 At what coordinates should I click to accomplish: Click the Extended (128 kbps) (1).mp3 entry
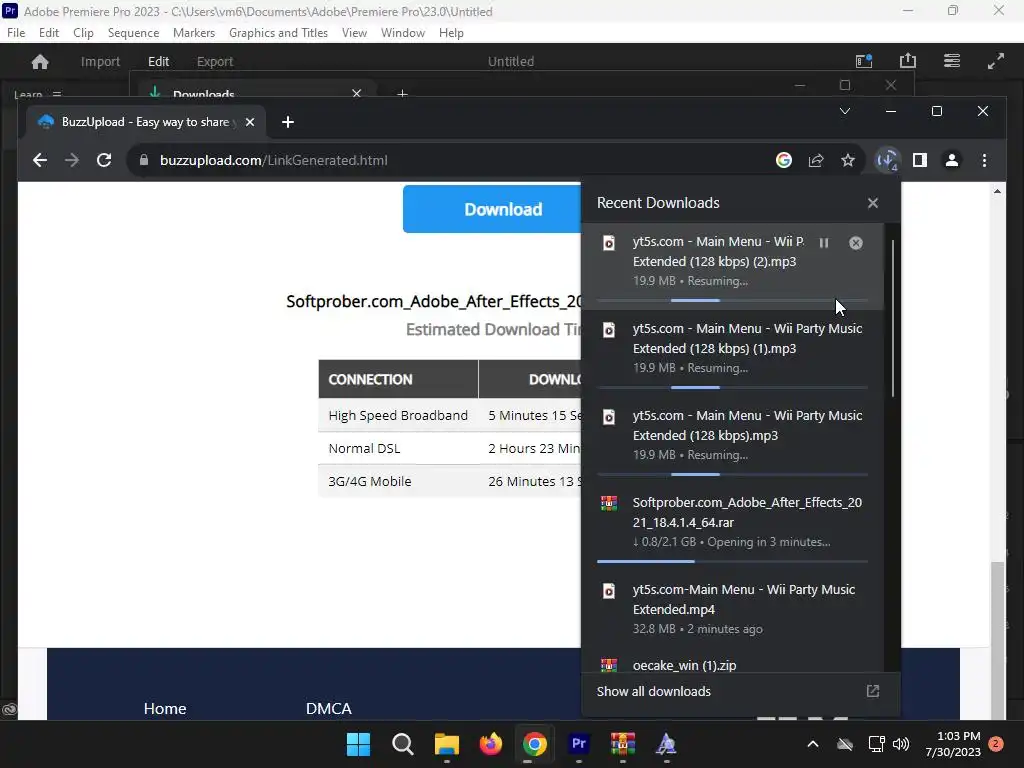[732, 353]
